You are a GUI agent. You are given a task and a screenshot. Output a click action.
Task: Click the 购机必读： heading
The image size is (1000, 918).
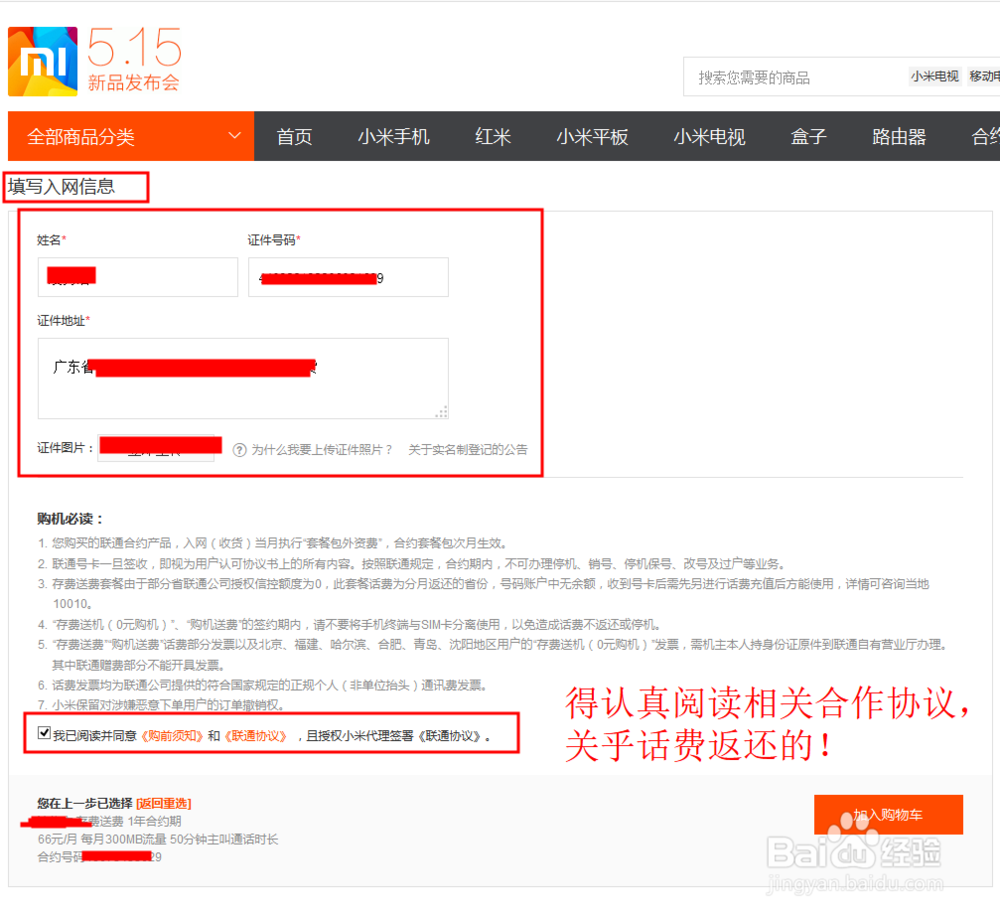[x=70, y=519]
